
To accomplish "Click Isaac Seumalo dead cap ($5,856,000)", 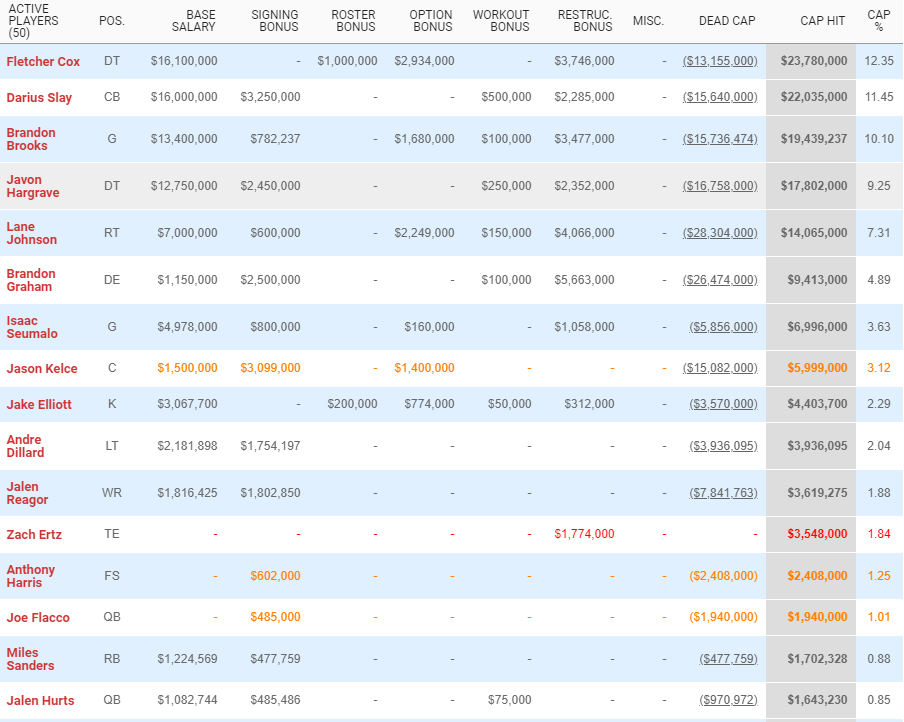I will 724,327.
